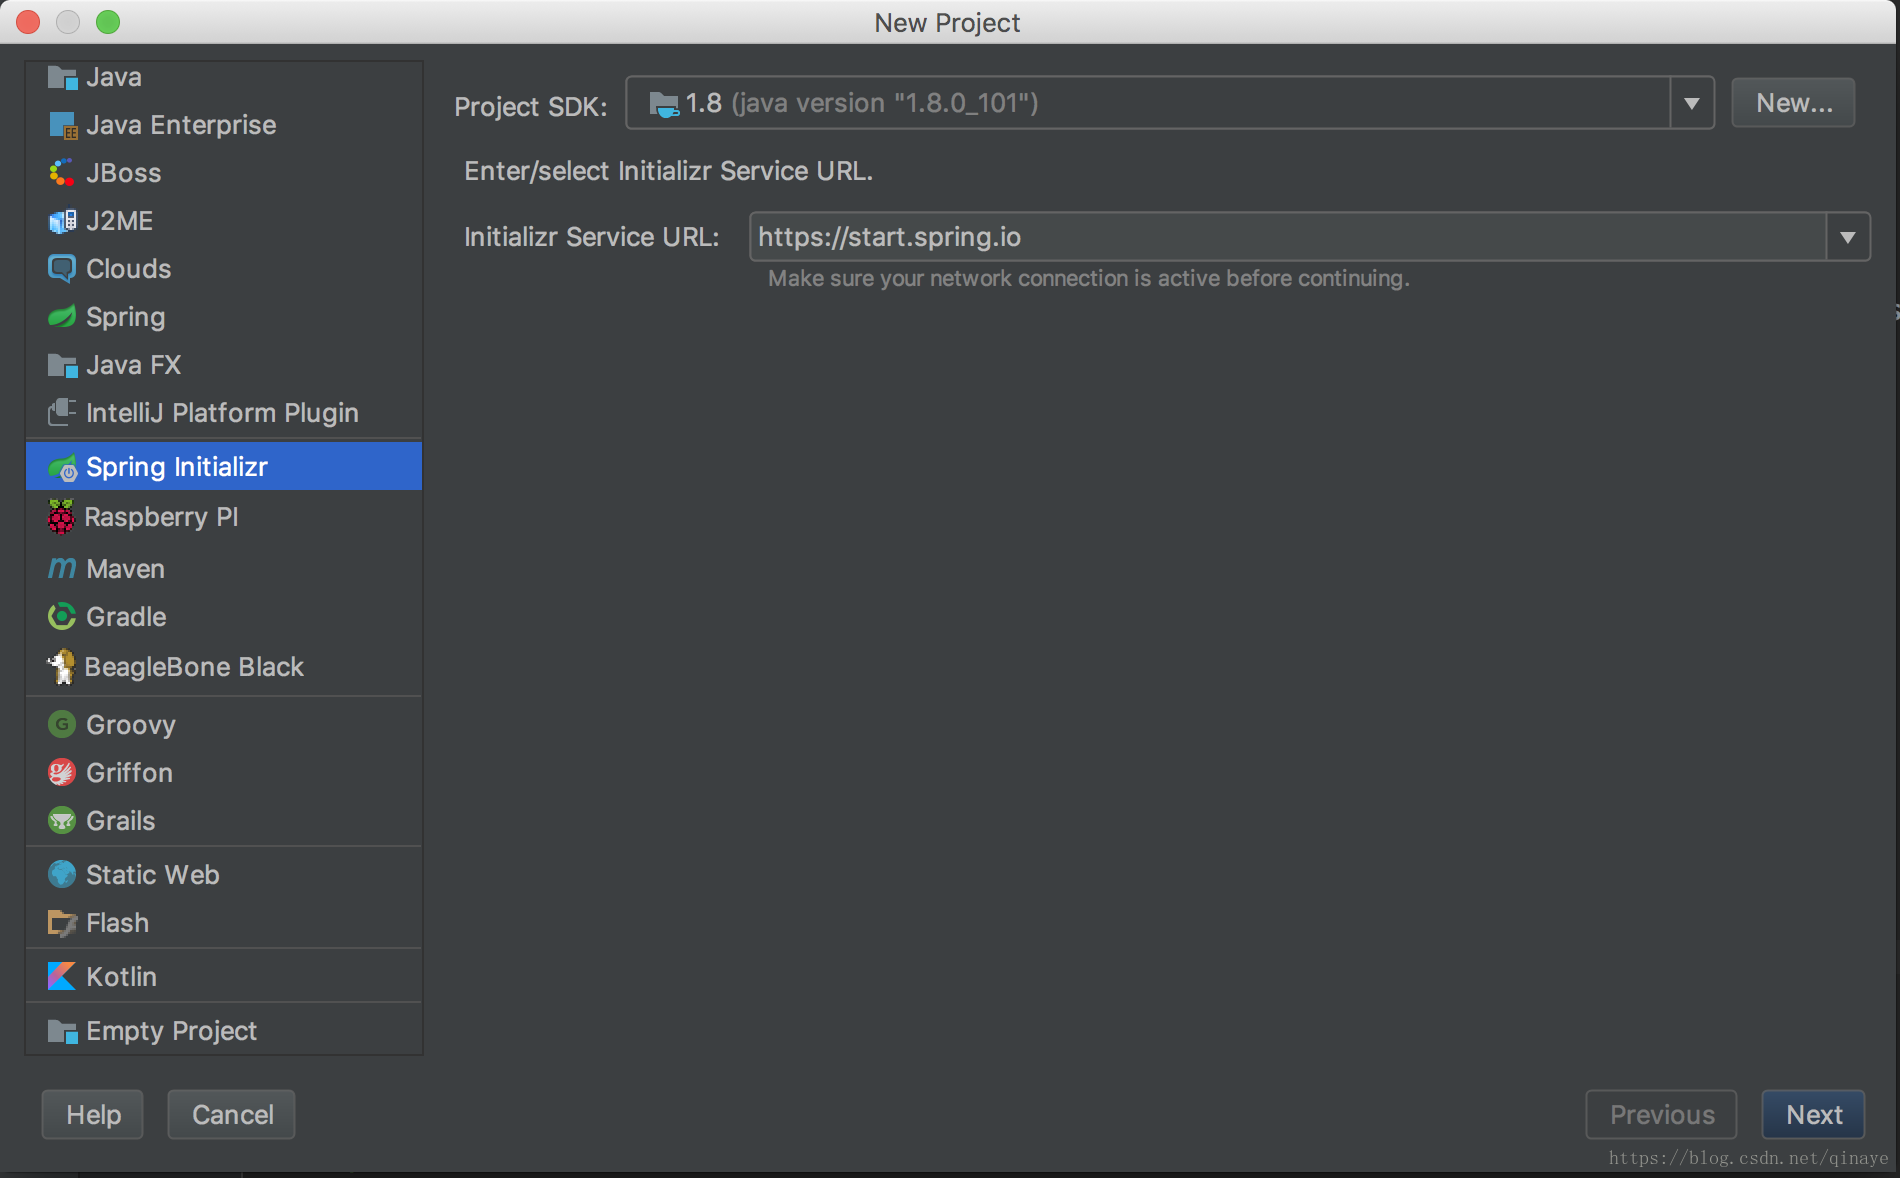Open the Project SDK dropdown arrow
This screenshot has width=1900, height=1178.
pos(1691,103)
